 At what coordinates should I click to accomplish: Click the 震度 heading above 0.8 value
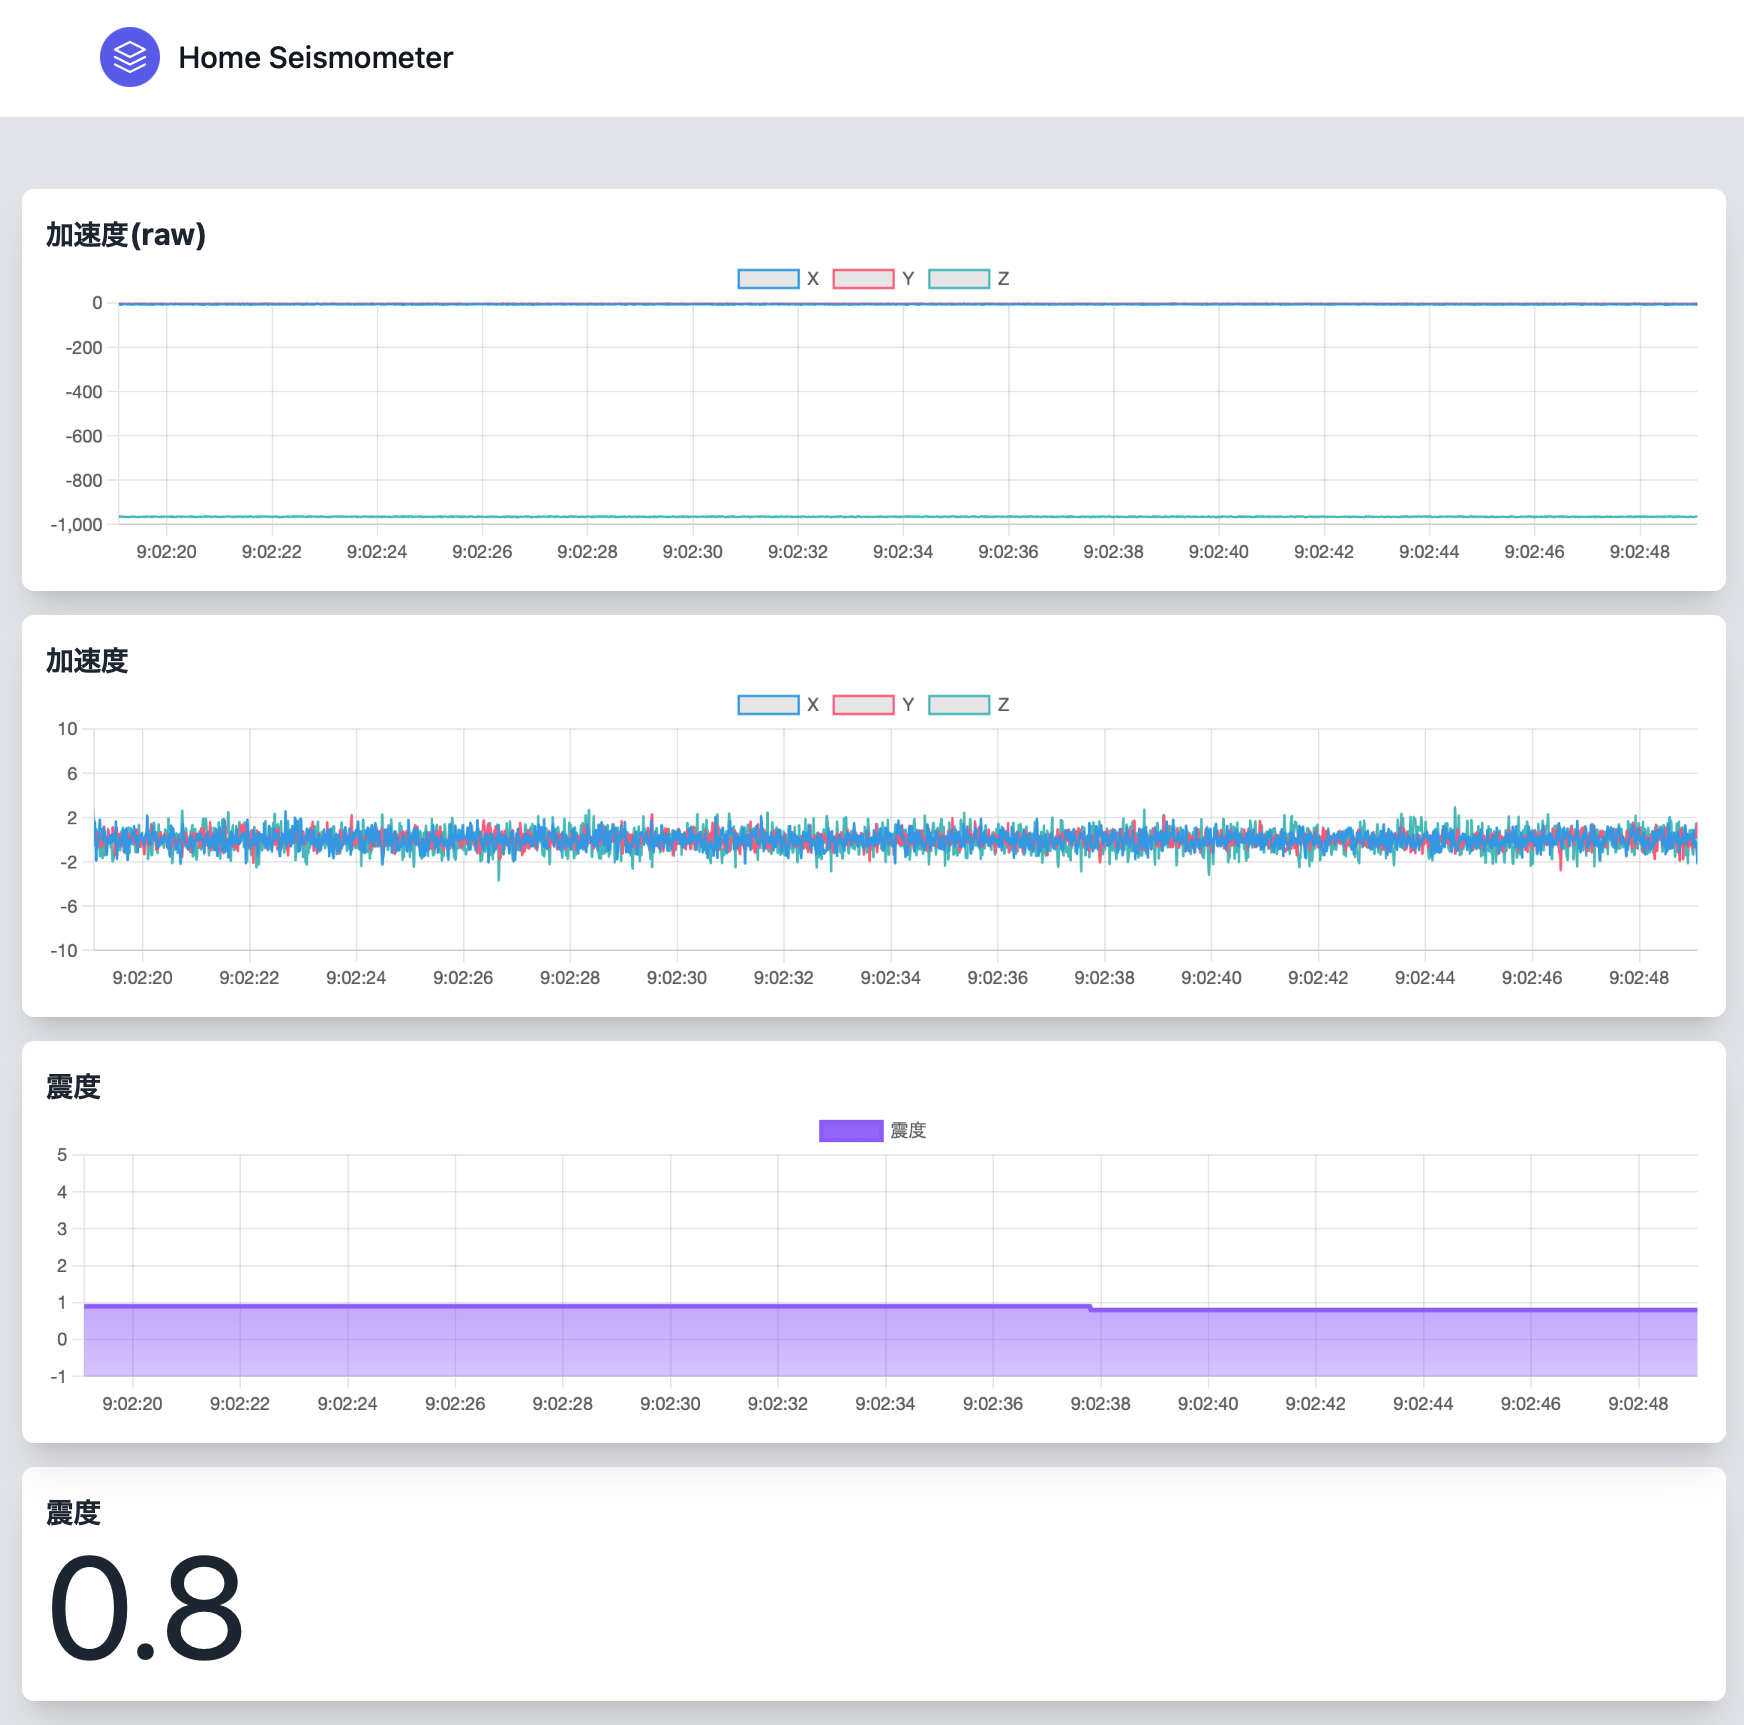73,1513
